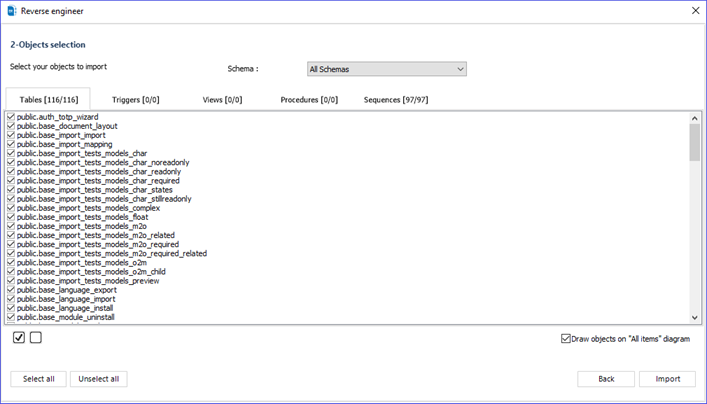Click the Import button
Image resolution: width=707 pixels, height=404 pixels.
[667, 379]
